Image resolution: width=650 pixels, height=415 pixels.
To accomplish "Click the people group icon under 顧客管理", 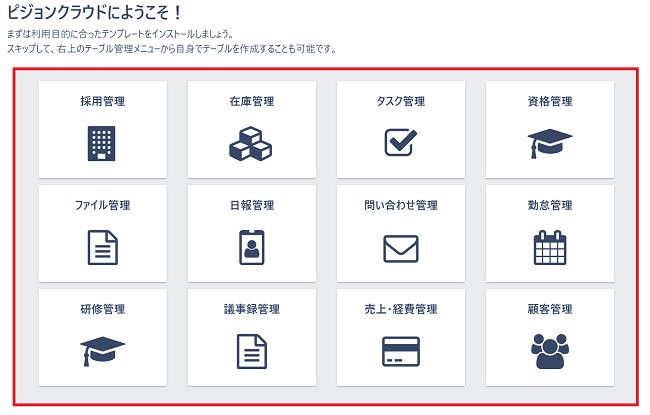I will (549, 351).
